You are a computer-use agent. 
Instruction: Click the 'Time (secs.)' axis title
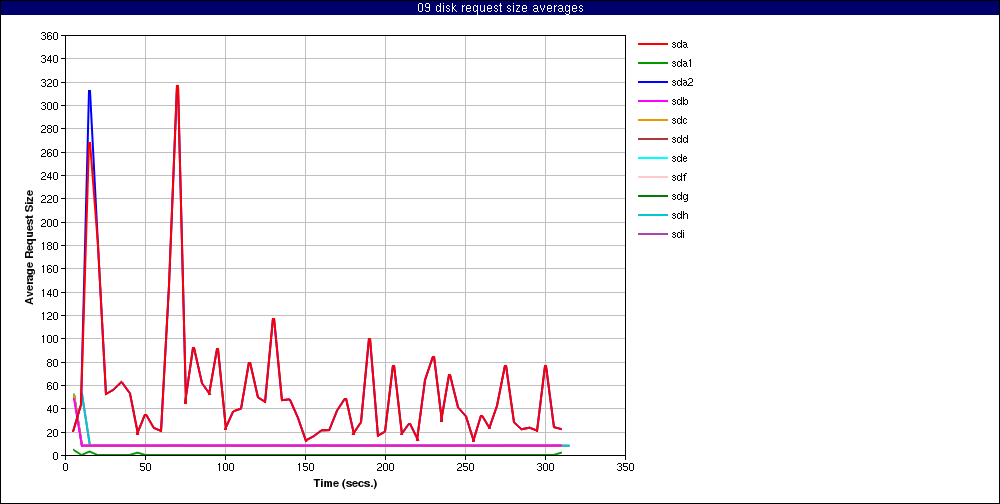tap(346, 483)
